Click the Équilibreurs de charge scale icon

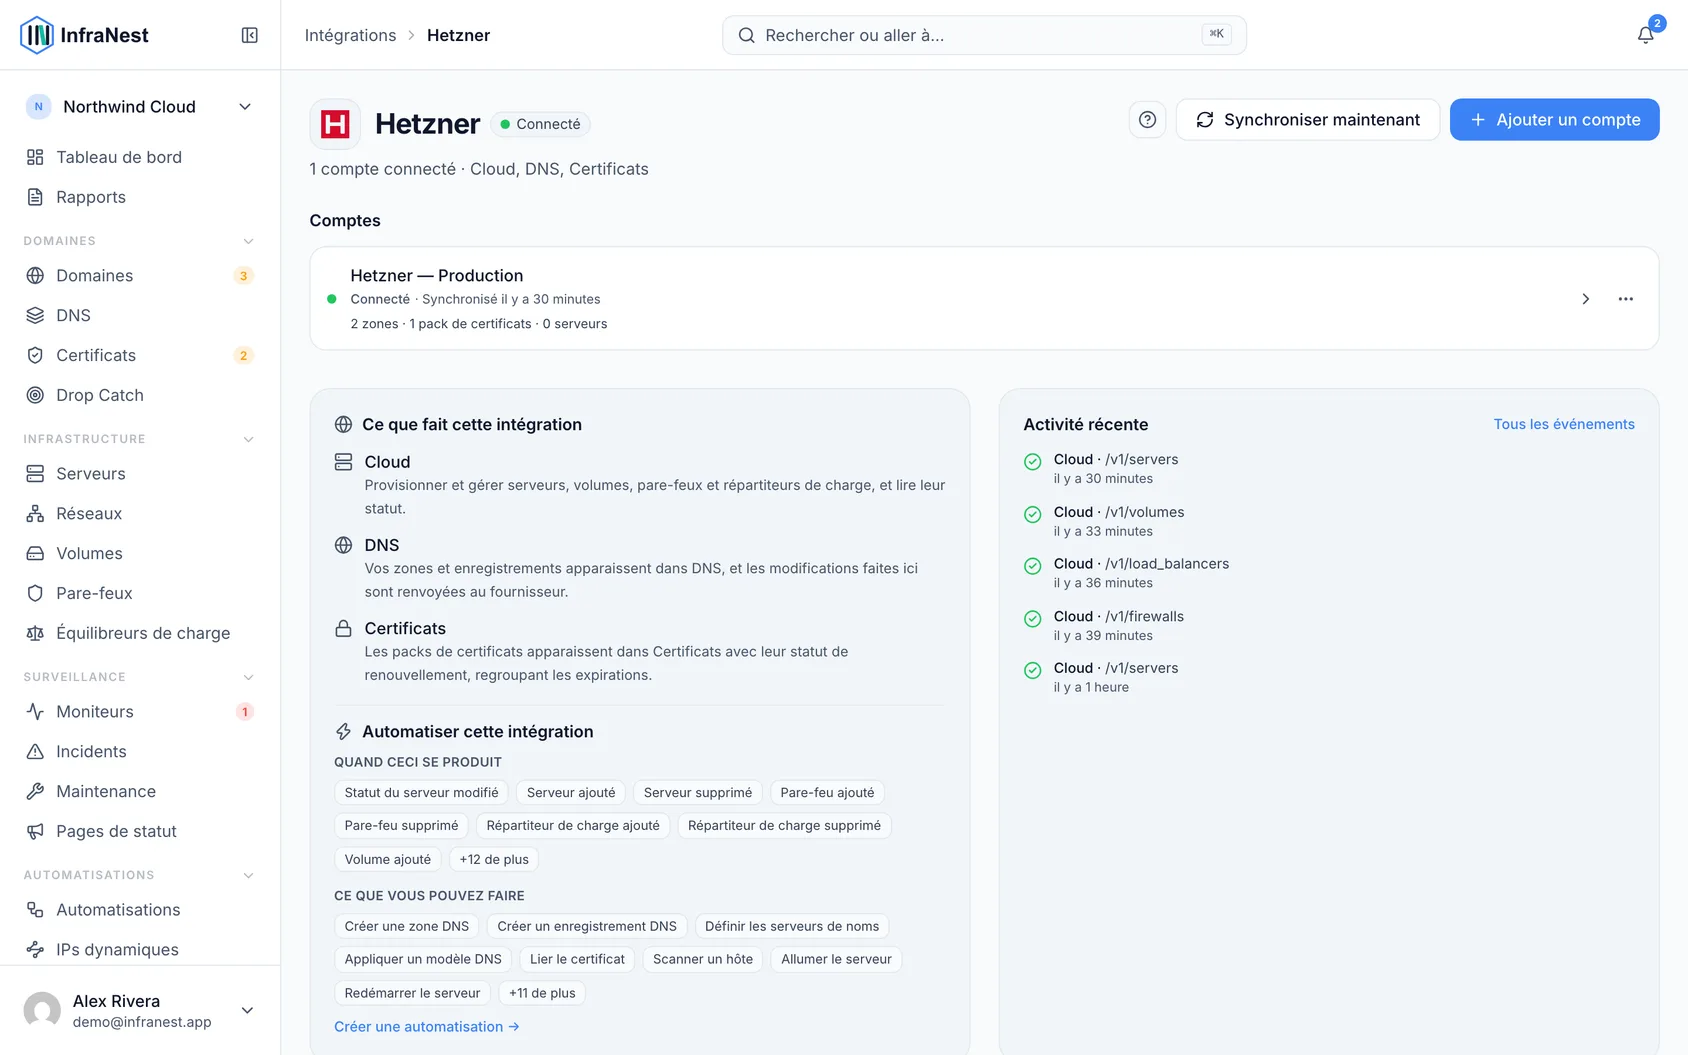(x=35, y=633)
